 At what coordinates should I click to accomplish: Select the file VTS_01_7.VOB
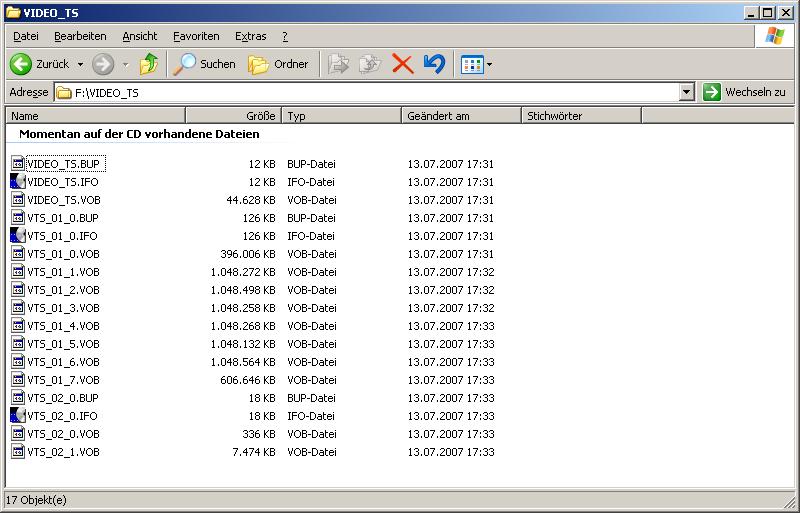coord(63,380)
